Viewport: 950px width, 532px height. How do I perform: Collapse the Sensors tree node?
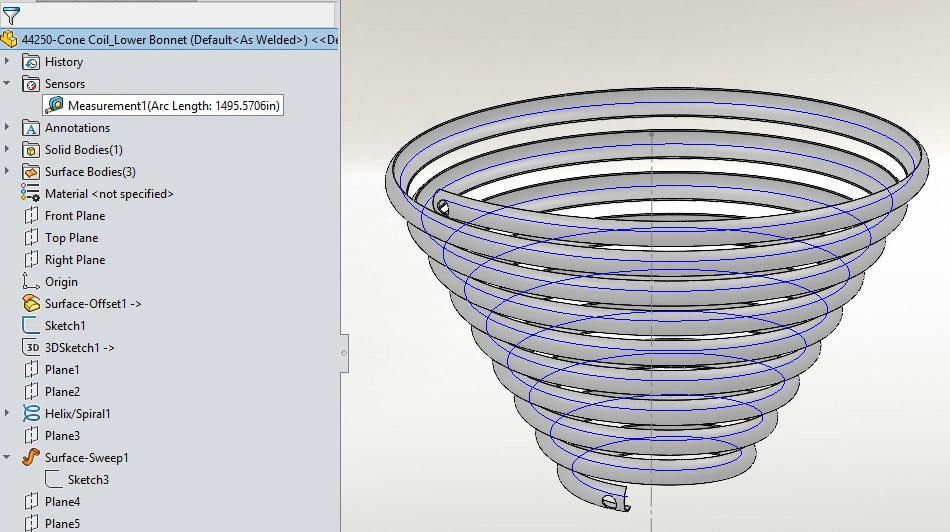coord(8,84)
